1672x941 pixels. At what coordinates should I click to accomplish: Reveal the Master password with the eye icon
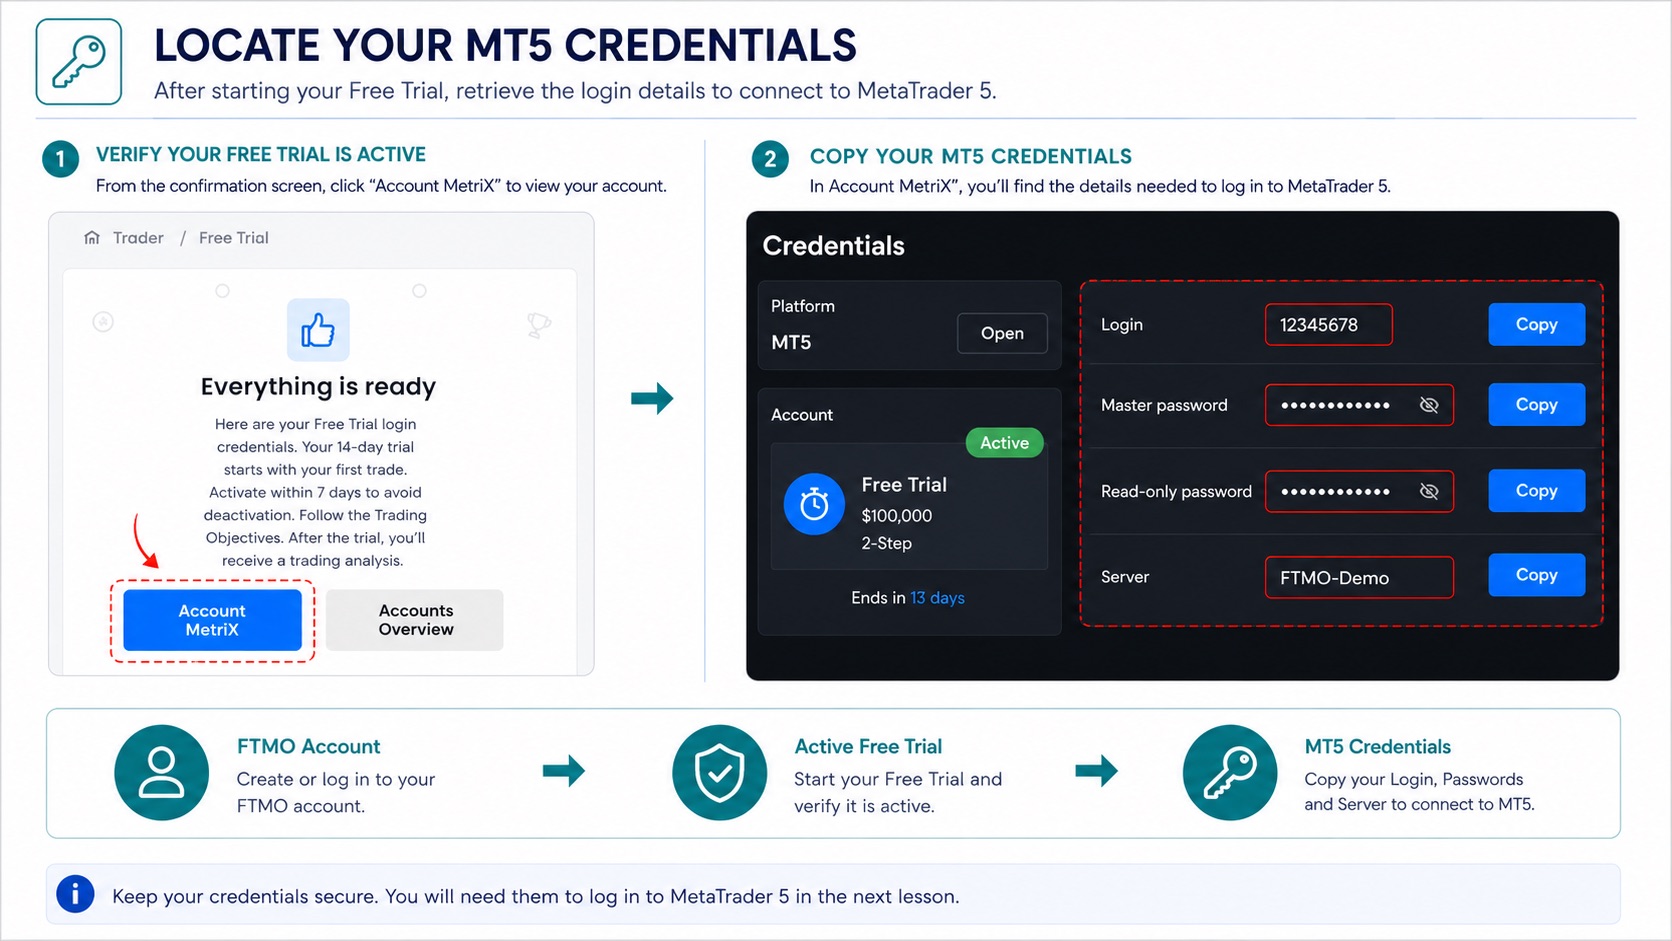click(1429, 405)
